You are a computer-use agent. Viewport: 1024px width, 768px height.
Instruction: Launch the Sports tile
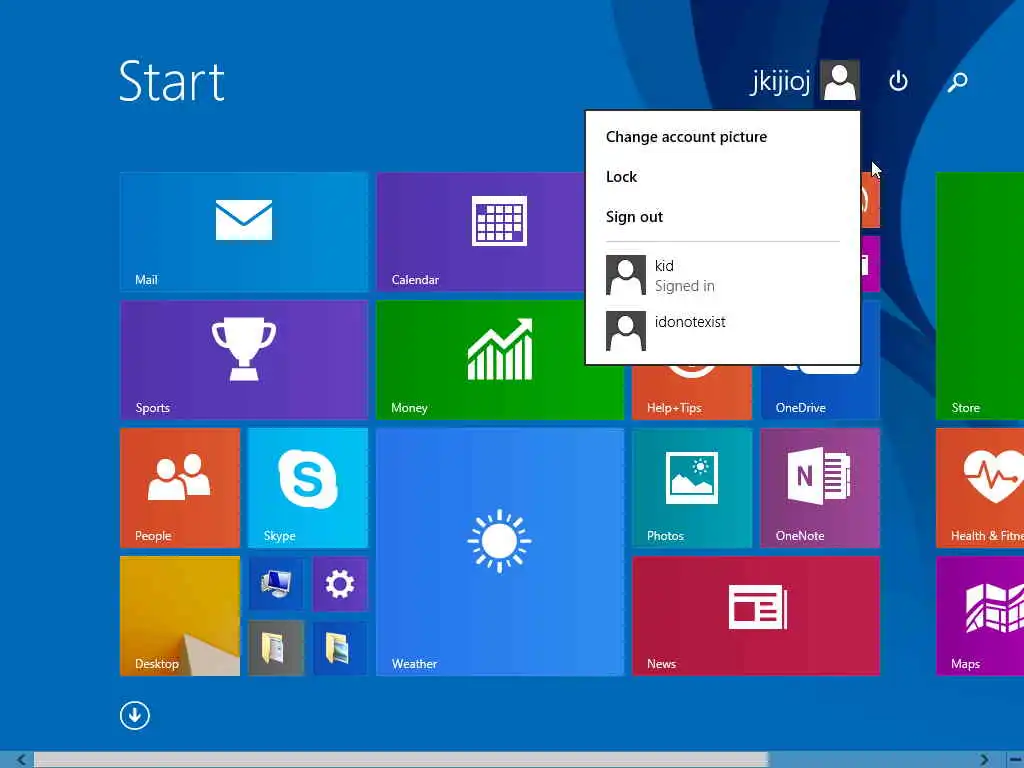244,359
